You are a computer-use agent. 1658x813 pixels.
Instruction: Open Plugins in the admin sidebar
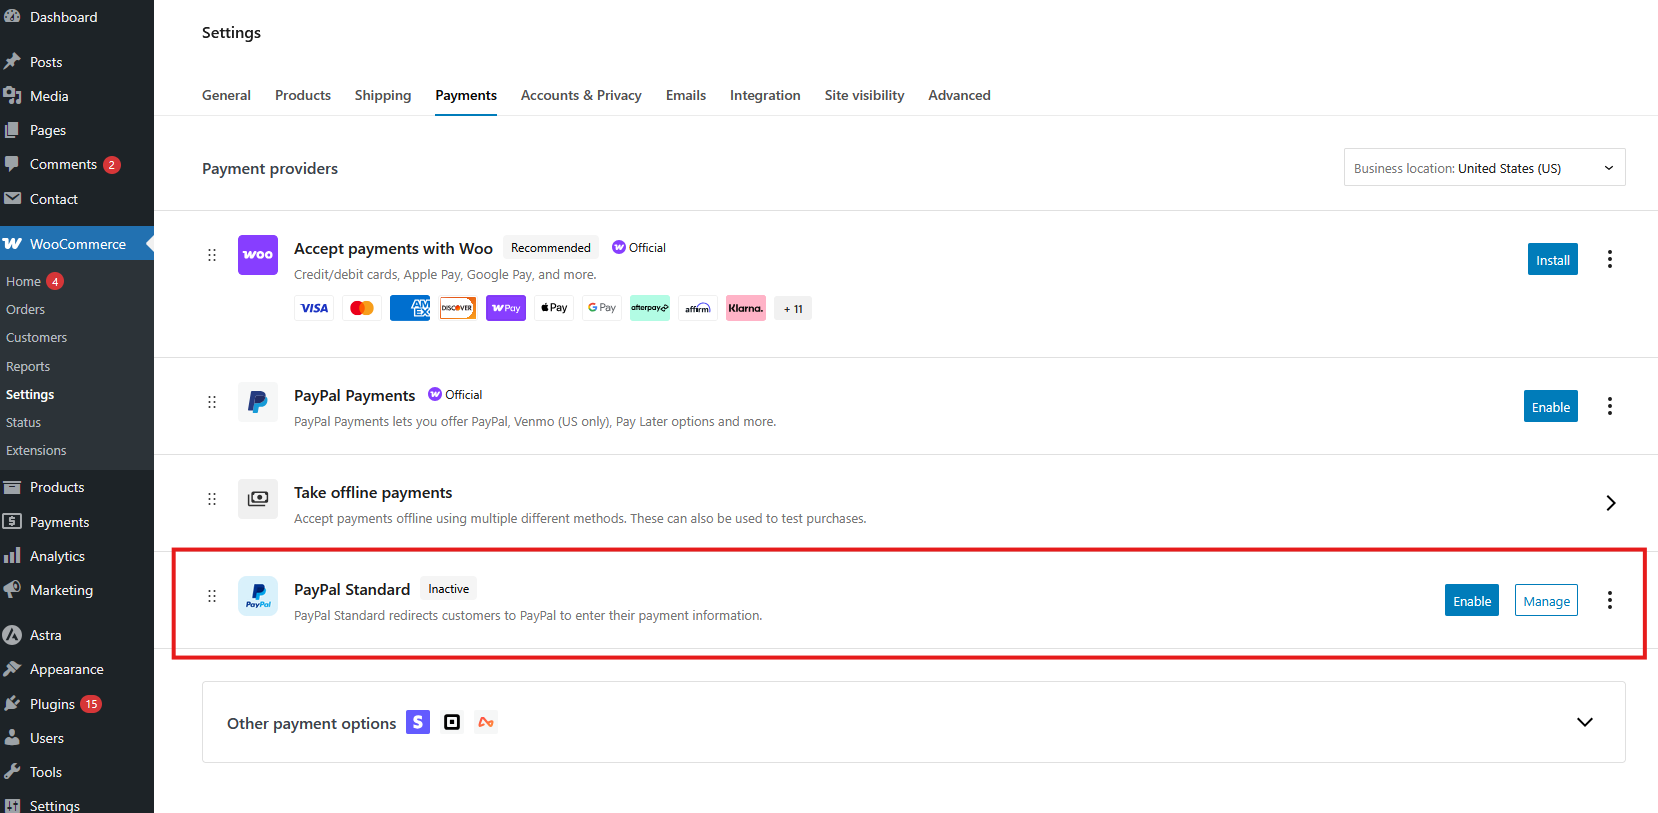coord(52,704)
